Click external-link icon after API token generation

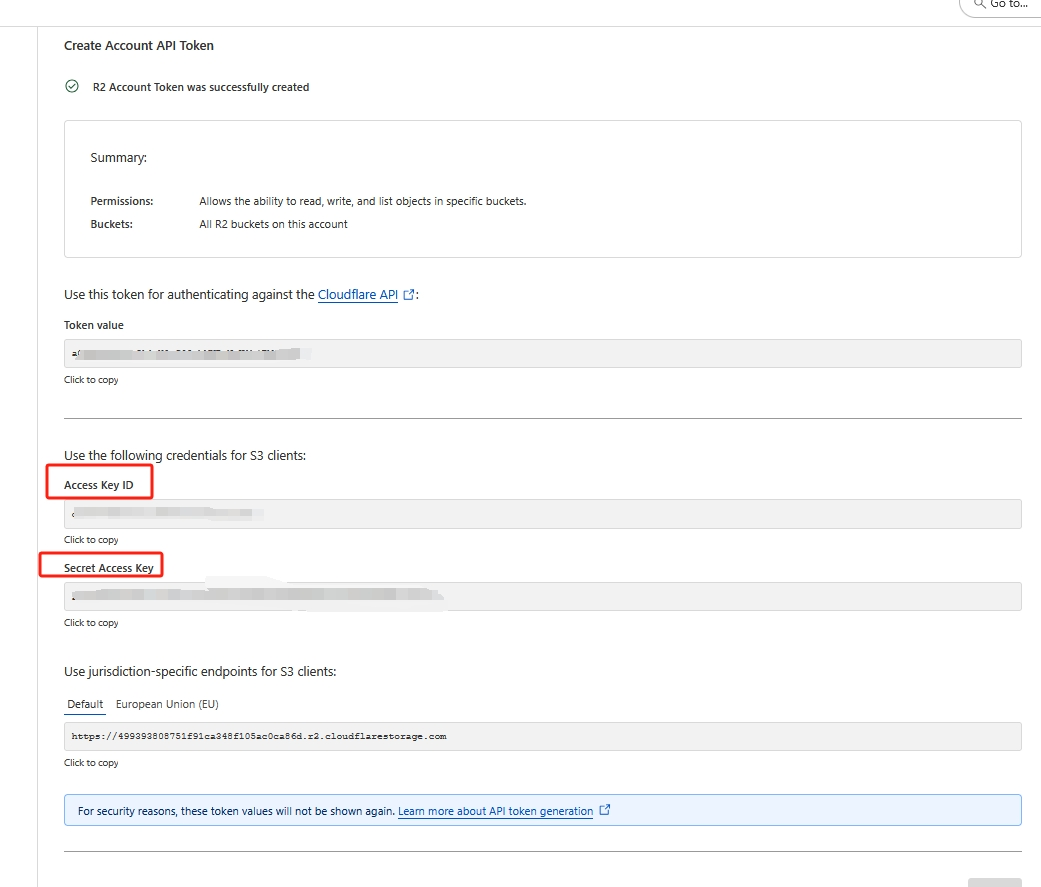coord(604,810)
